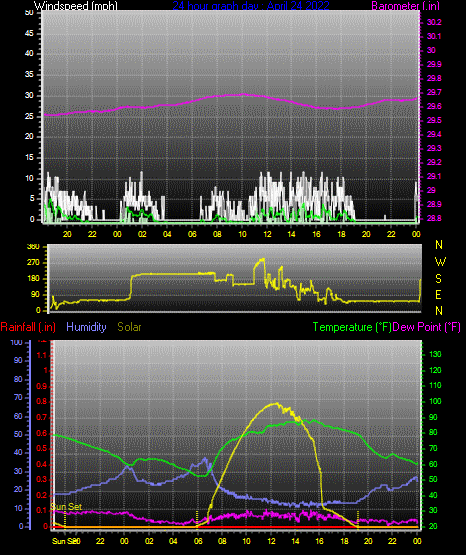466x555 pixels.
Task: Click the "Windspeed (mph)" axis title
Action: (x=76, y=5)
